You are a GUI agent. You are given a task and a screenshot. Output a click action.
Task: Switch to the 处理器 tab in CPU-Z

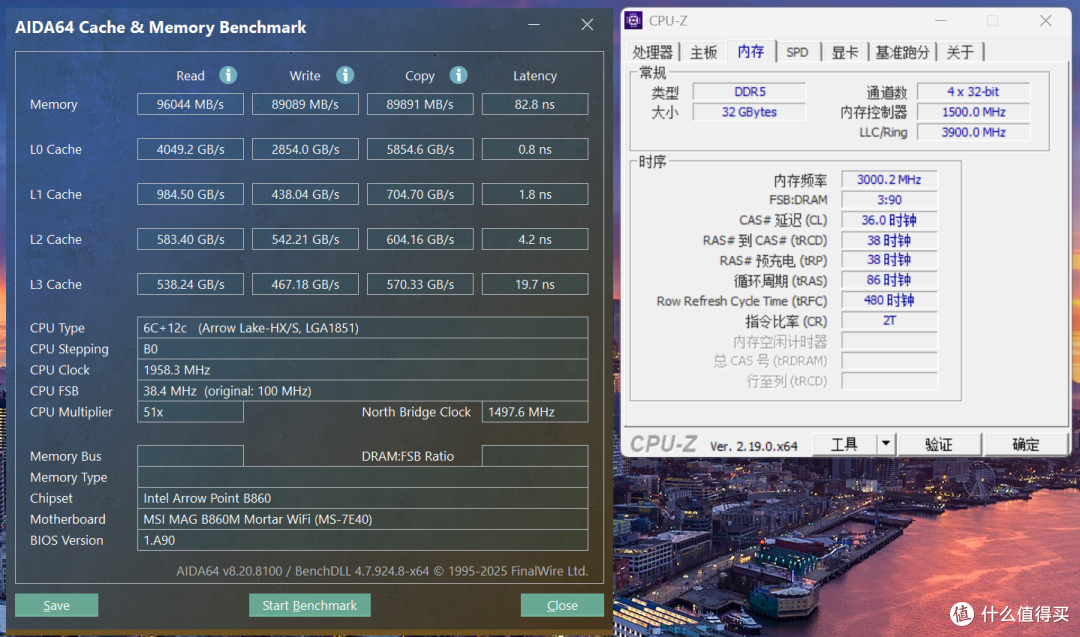pyautogui.click(x=652, y=52)
